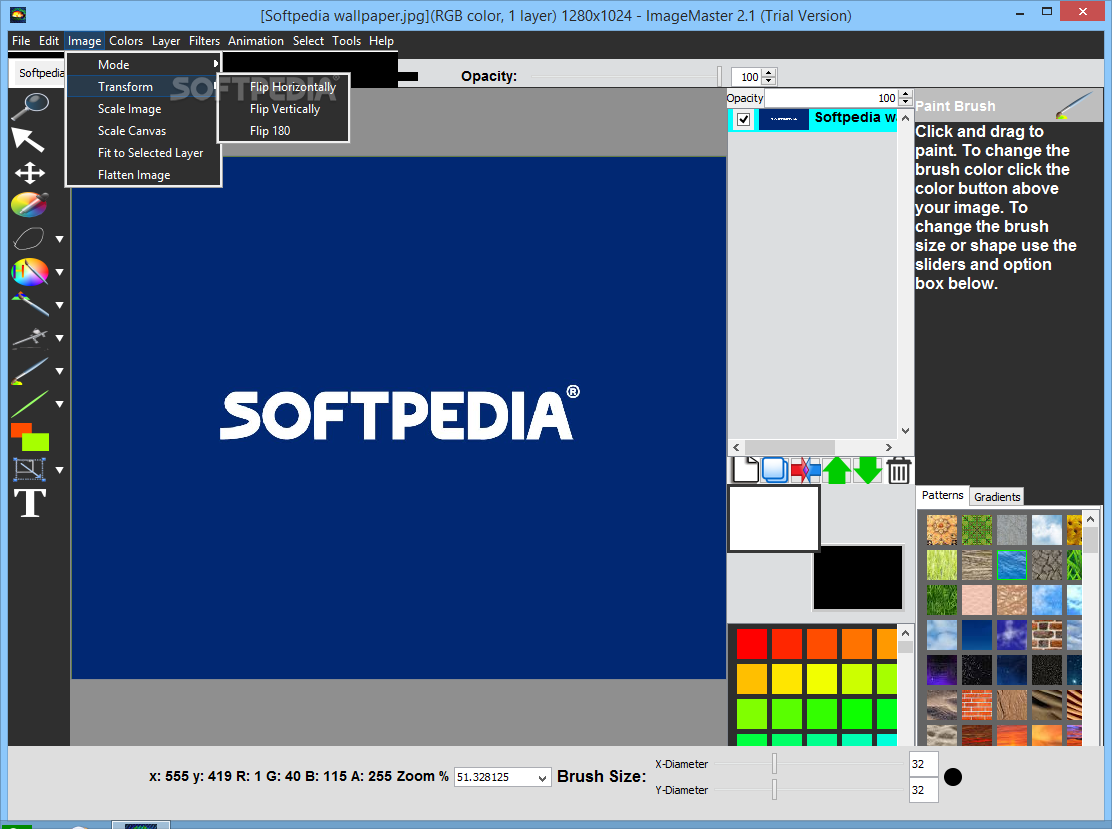1112x829 pixels.
Task: Select the four-way move tool
Action: click(30, 173)
